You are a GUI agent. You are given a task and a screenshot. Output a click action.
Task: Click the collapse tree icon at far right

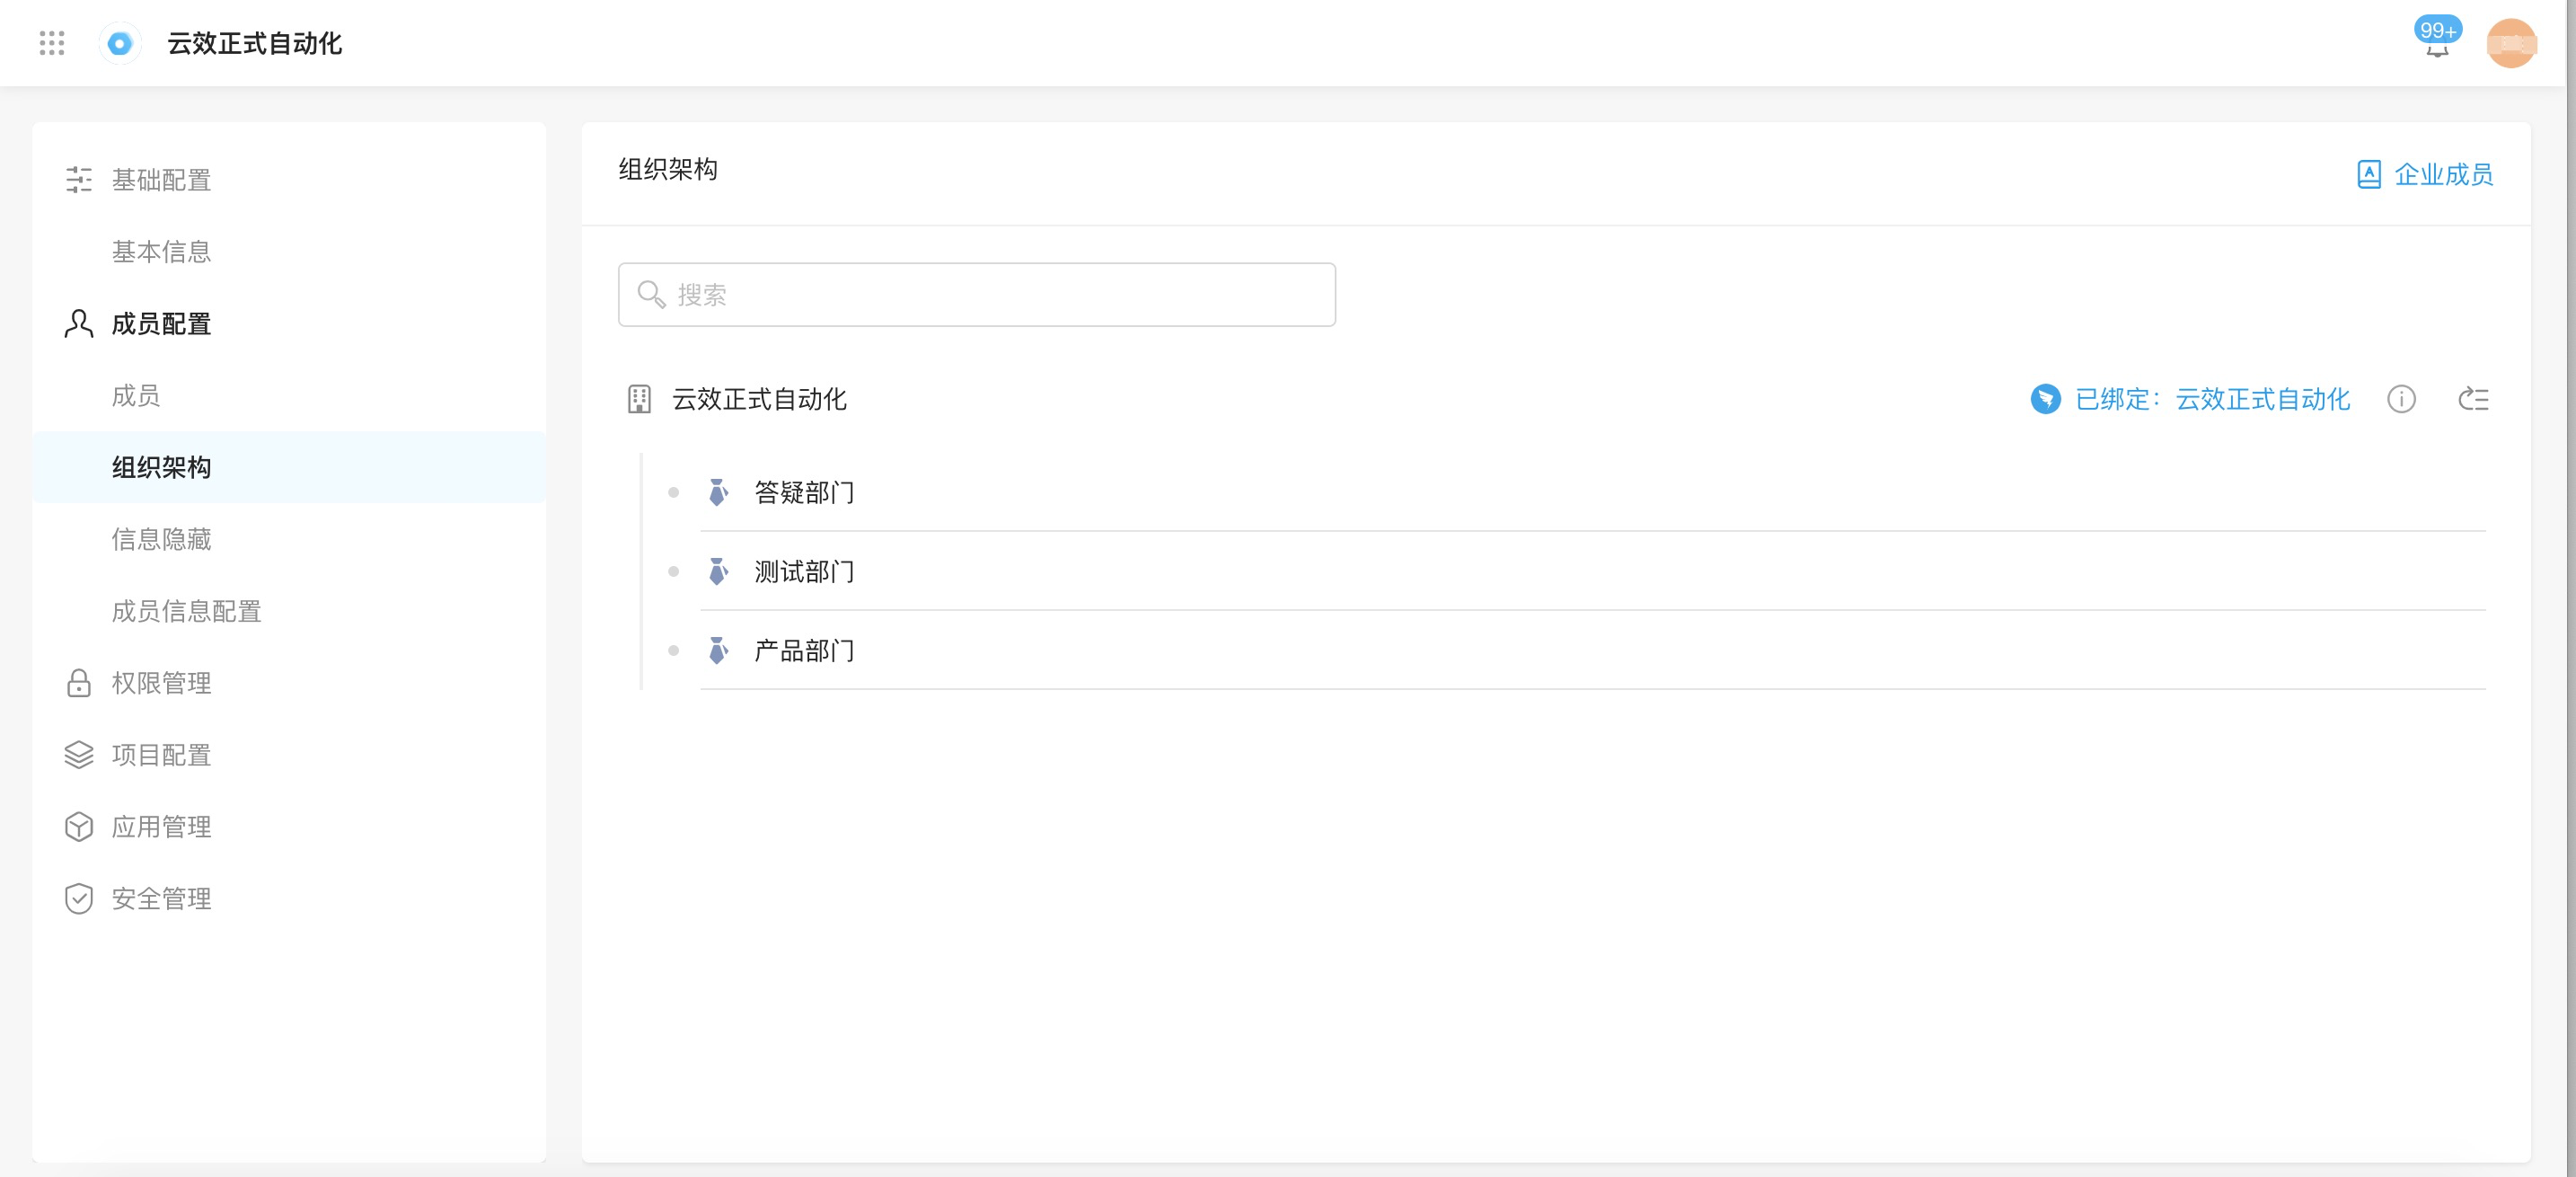[2473, 399]
